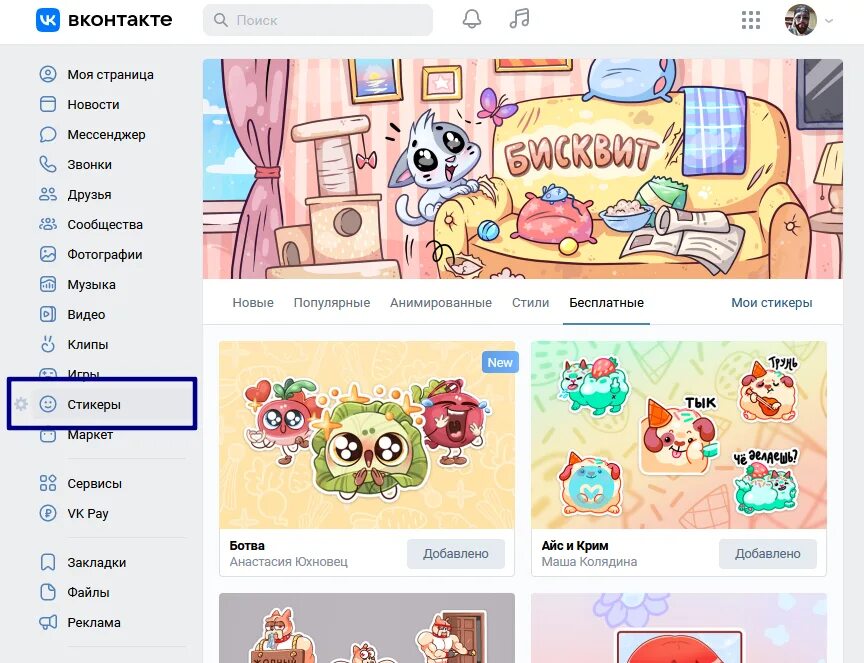
Task: Click the VK Pay ruble icon
Action: click(48, 513)
